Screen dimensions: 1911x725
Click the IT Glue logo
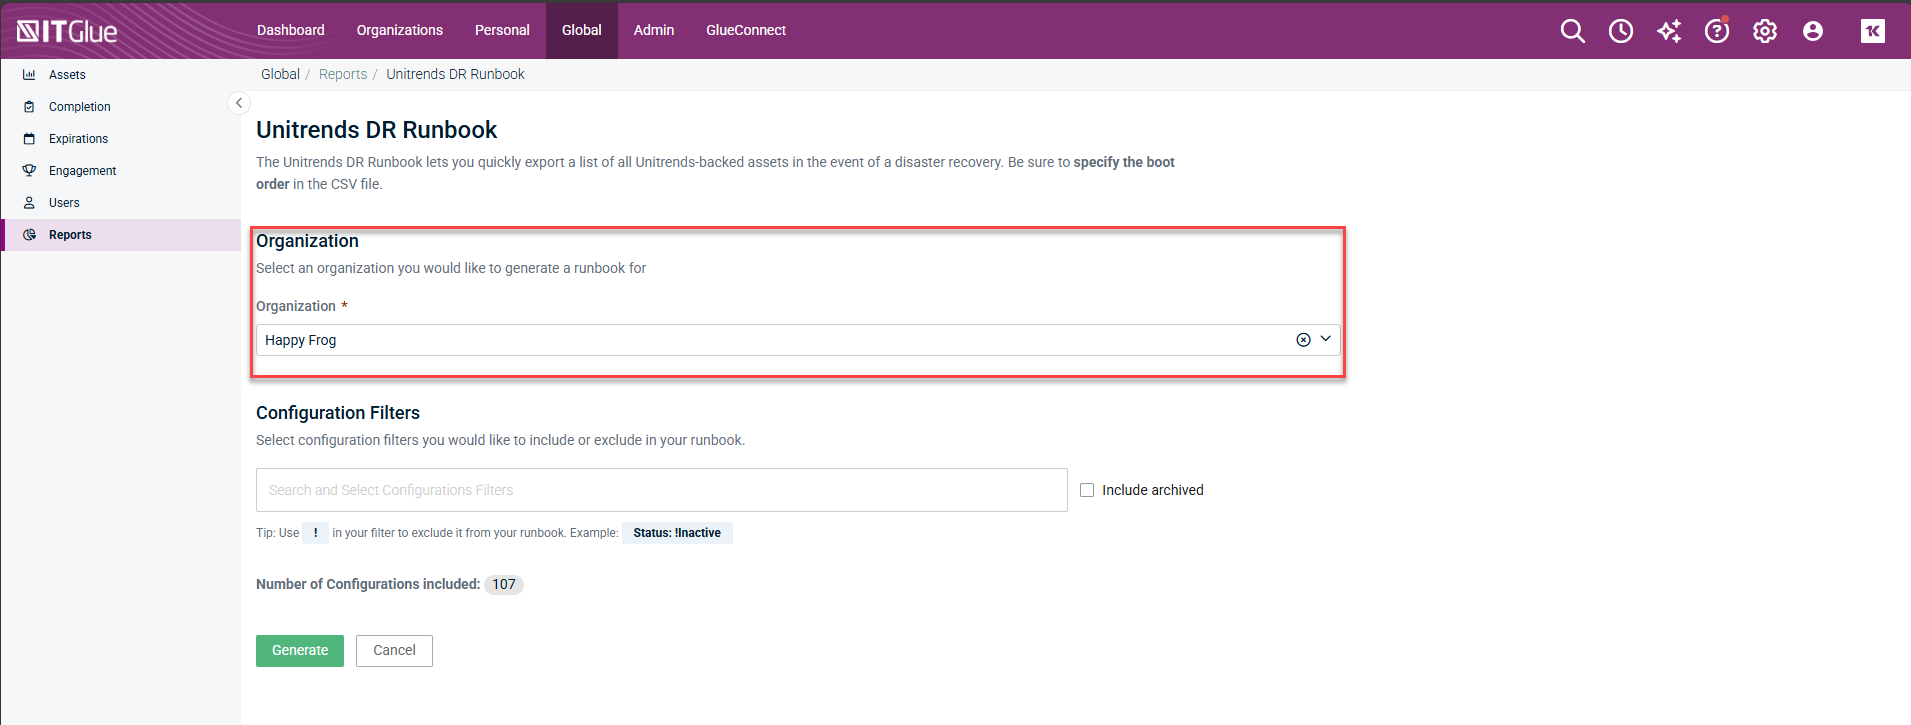click(67, 31)
